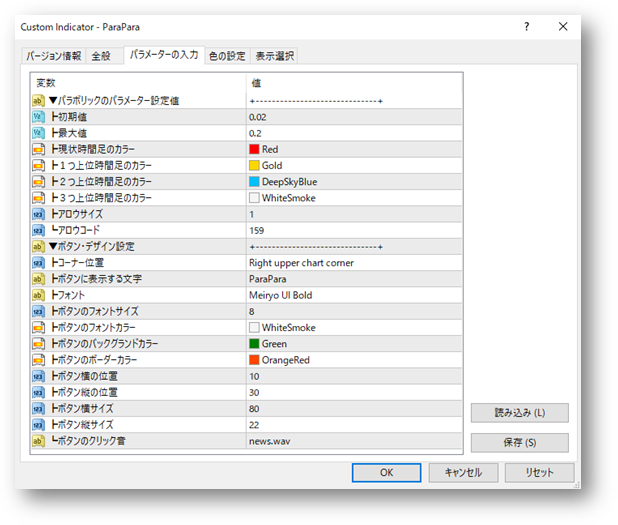The image size is (618, 525).
Task: Switch to the 表示選択 tab
Action: tap(275, 56)
